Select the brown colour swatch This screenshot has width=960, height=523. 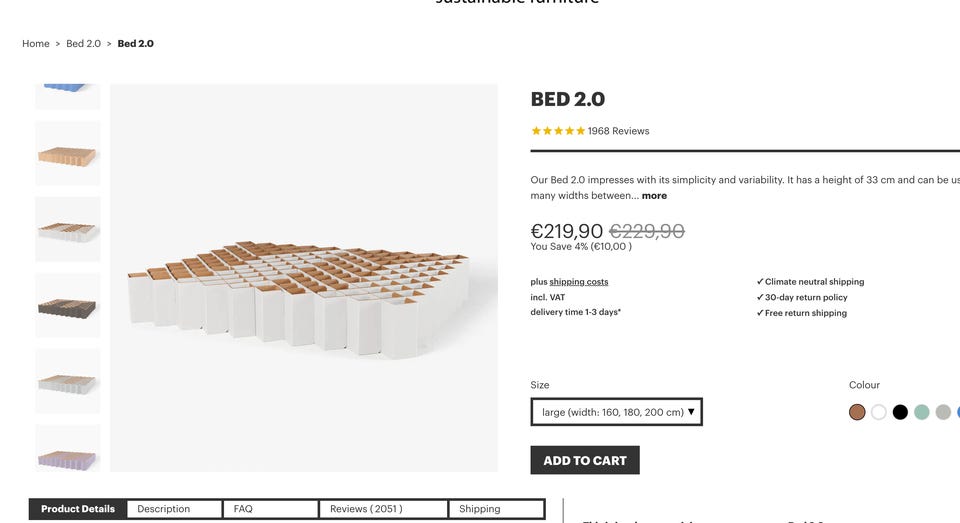857,412
